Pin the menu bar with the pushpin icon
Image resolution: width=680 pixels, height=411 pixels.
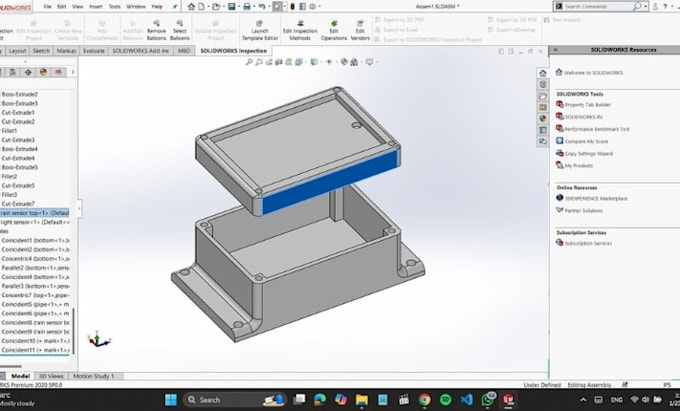click(x=175, y=7)
